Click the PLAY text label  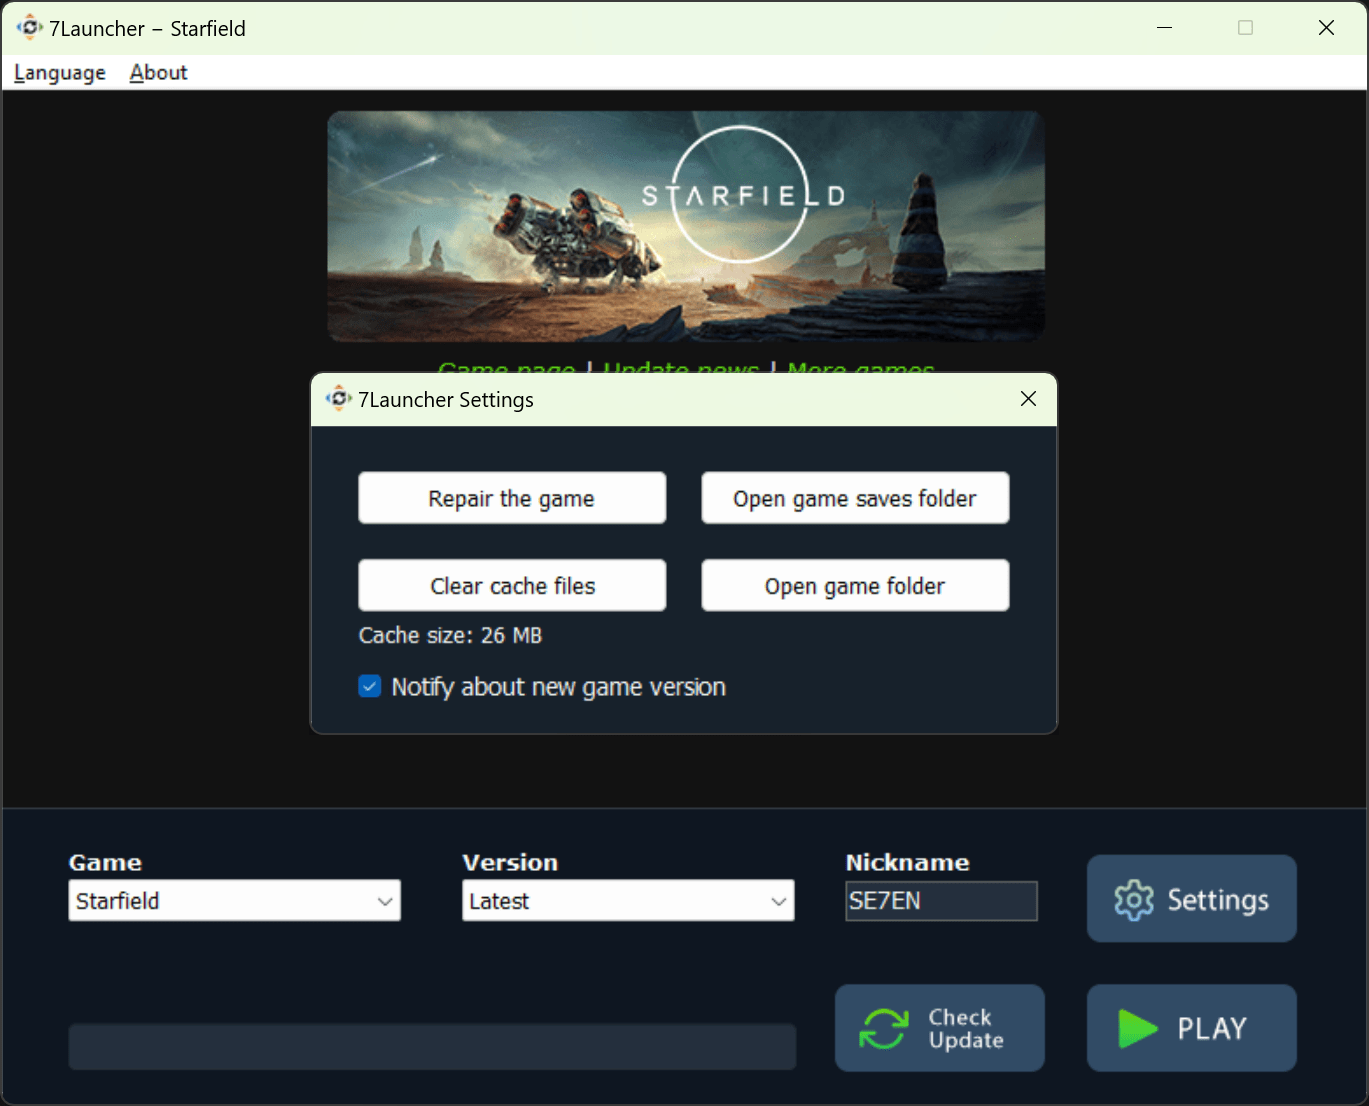pyautogui.click(x=1212, y=1028)
